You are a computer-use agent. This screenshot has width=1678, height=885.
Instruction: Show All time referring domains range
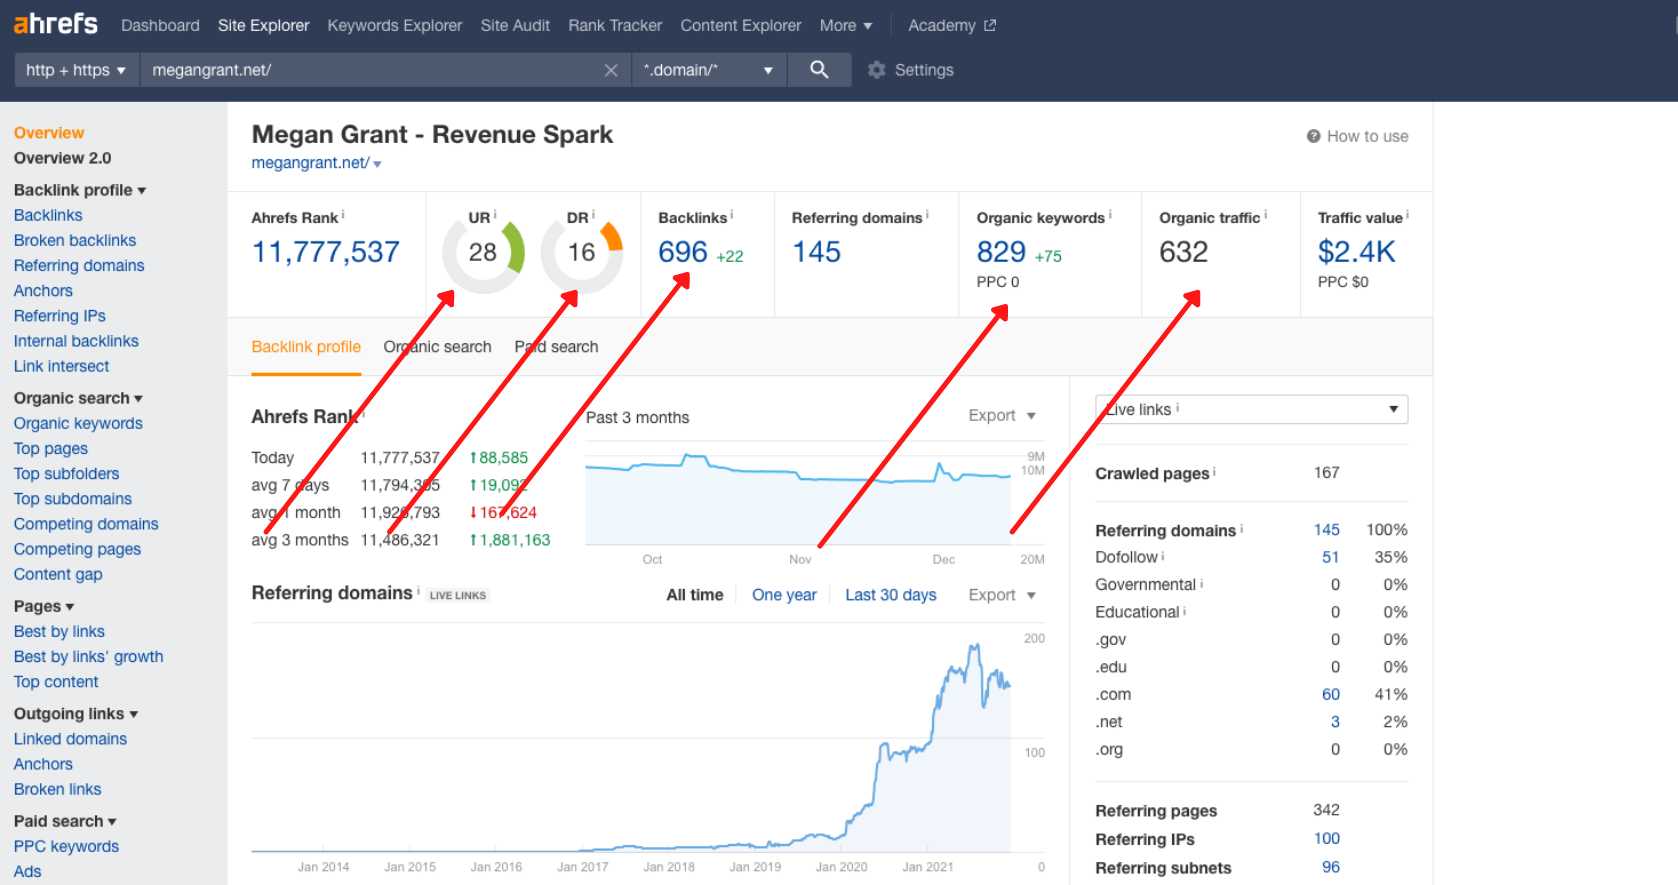click(695, 595)
